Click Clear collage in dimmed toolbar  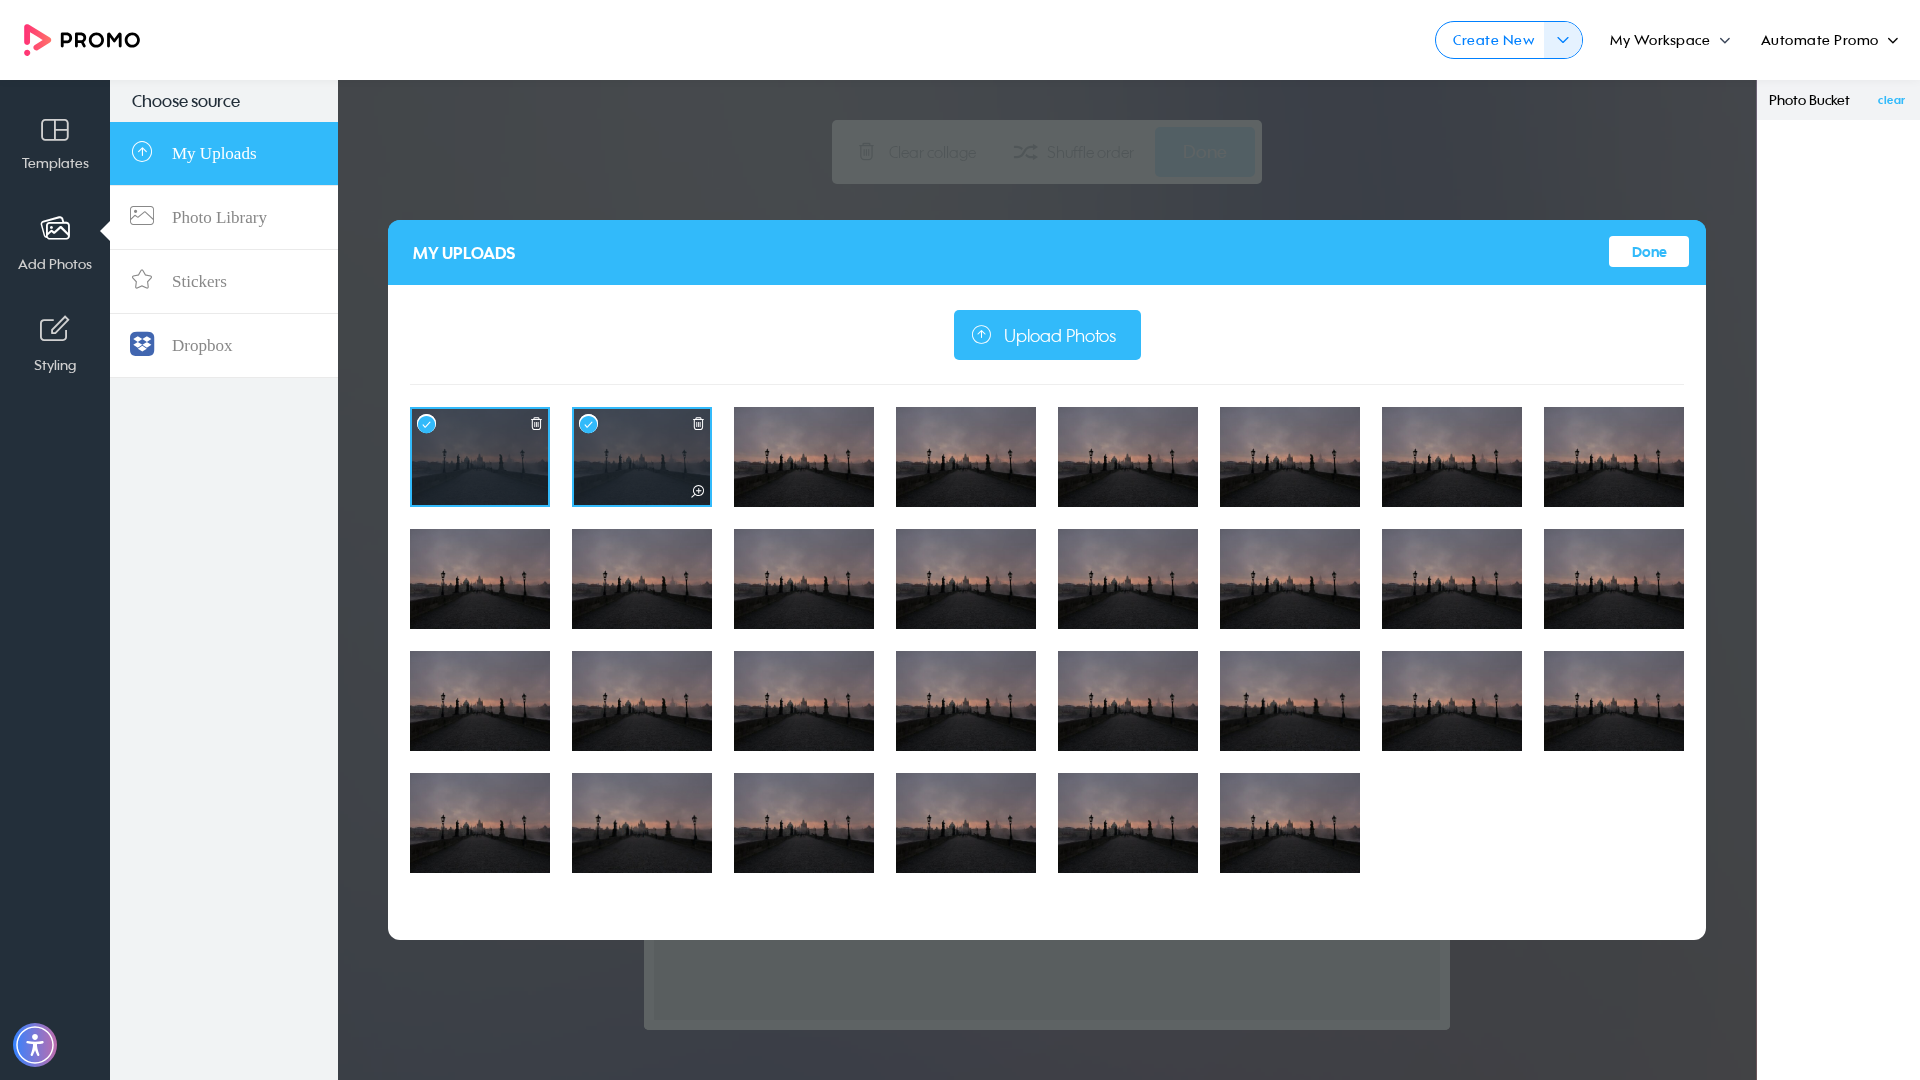pyautogui.click(x=918, y=152)
